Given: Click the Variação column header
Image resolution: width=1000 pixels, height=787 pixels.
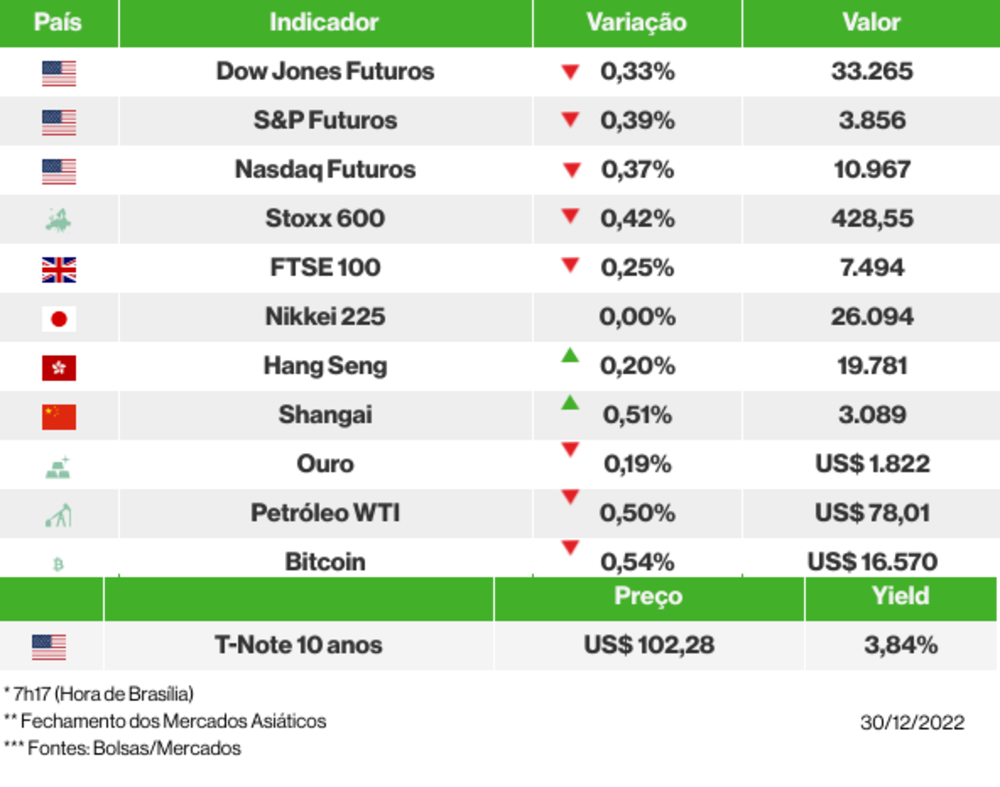Looking at the screenshot, I should pos(636,23).
